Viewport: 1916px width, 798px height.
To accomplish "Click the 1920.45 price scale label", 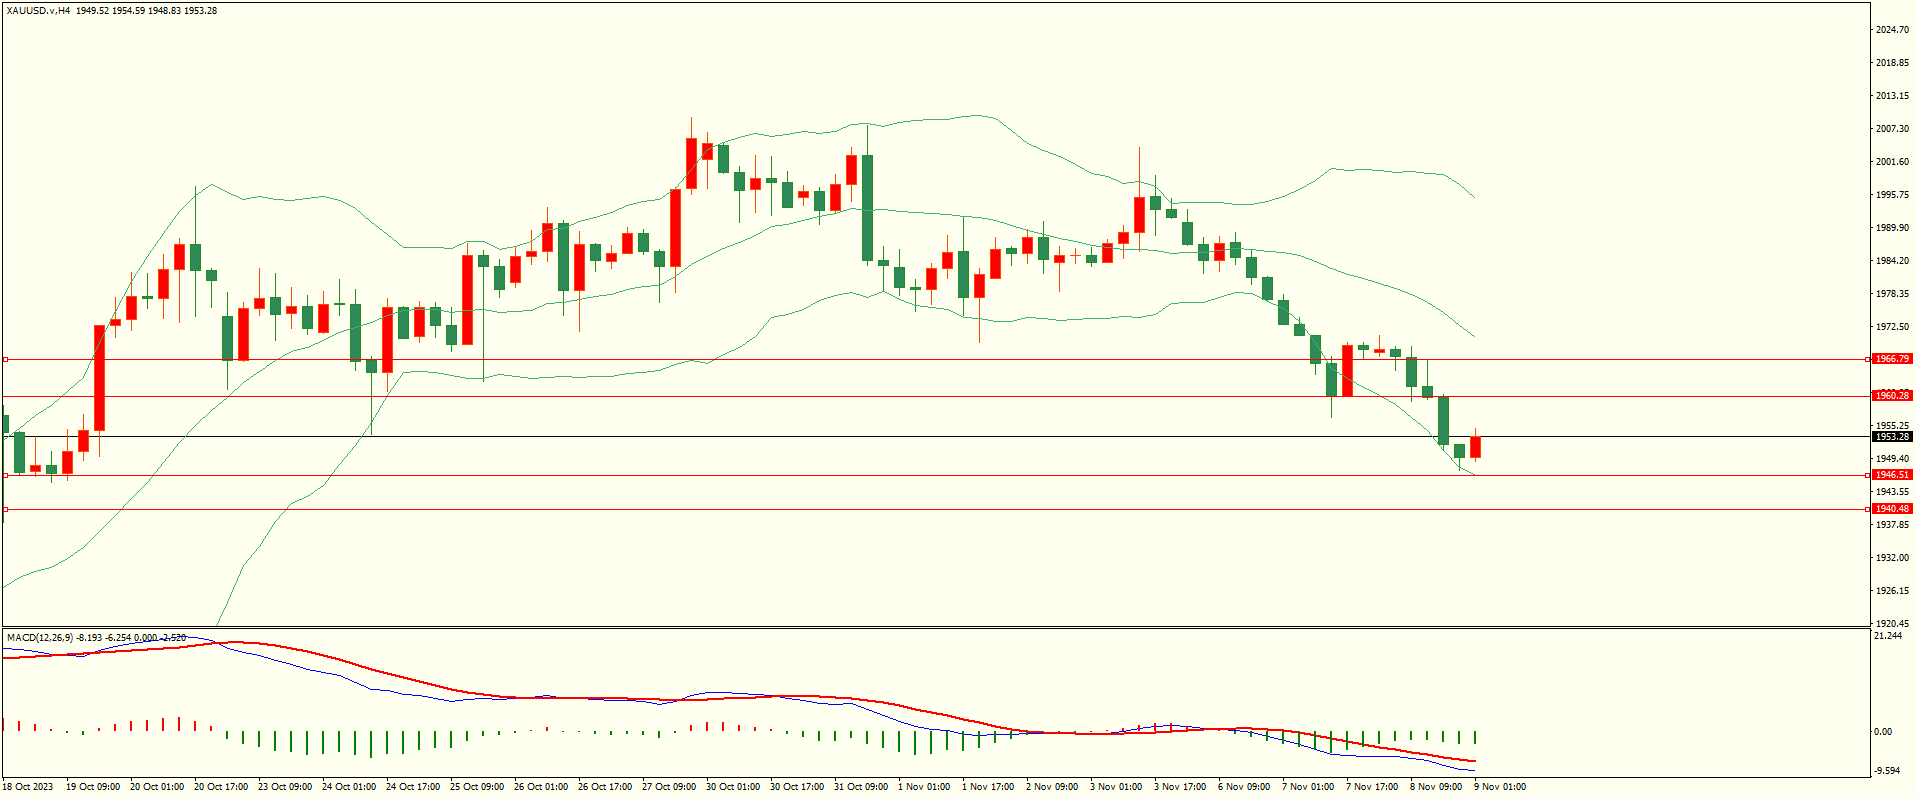I will point(1891,623).
